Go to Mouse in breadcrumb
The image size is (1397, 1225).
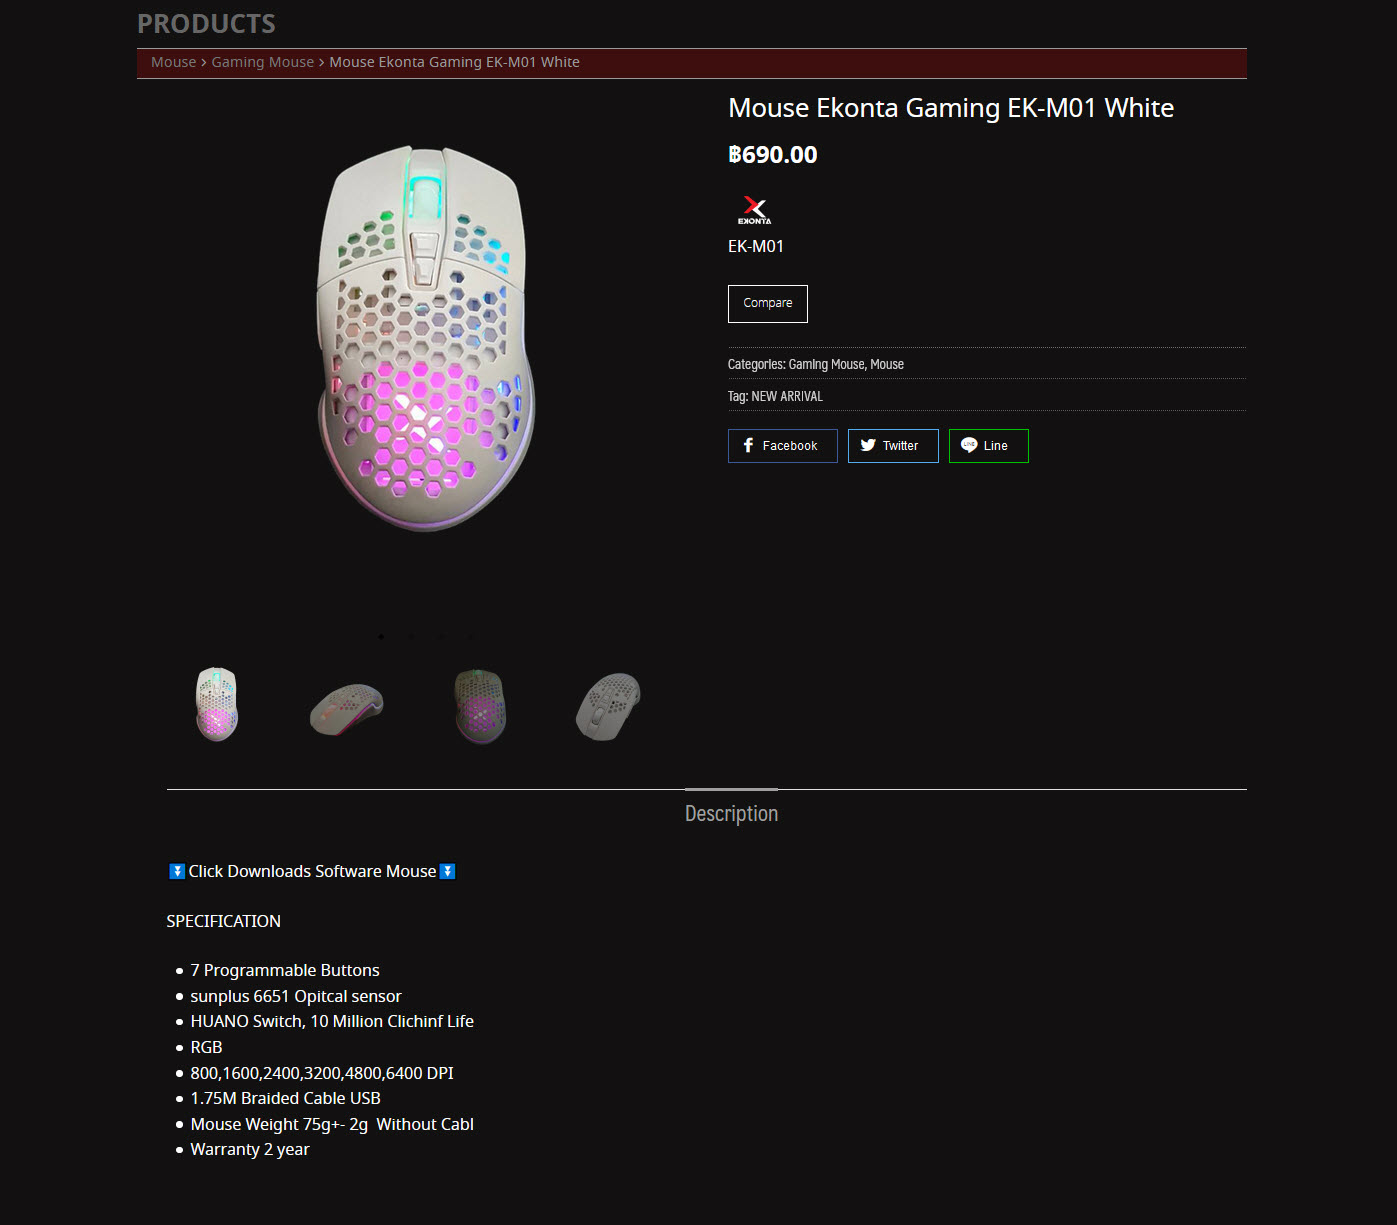click(x=173, y=62)
